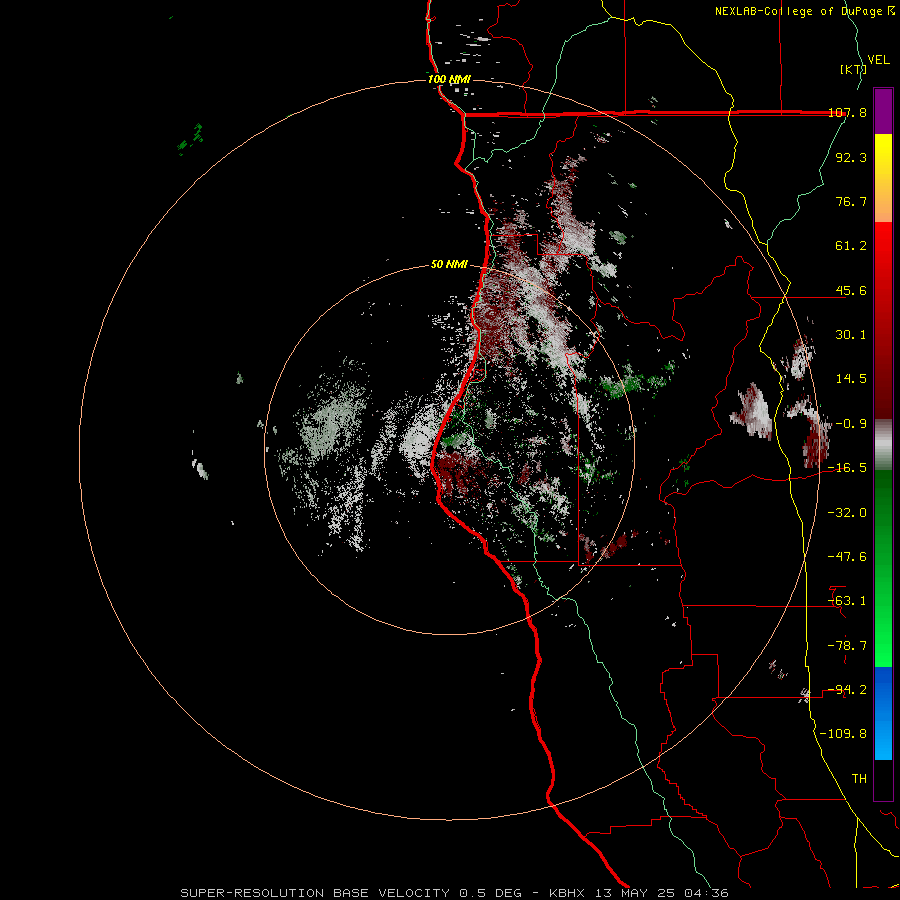900x900 pixels.
Task: Click the 107.8 value on the velocity scale
Action: 848,112
